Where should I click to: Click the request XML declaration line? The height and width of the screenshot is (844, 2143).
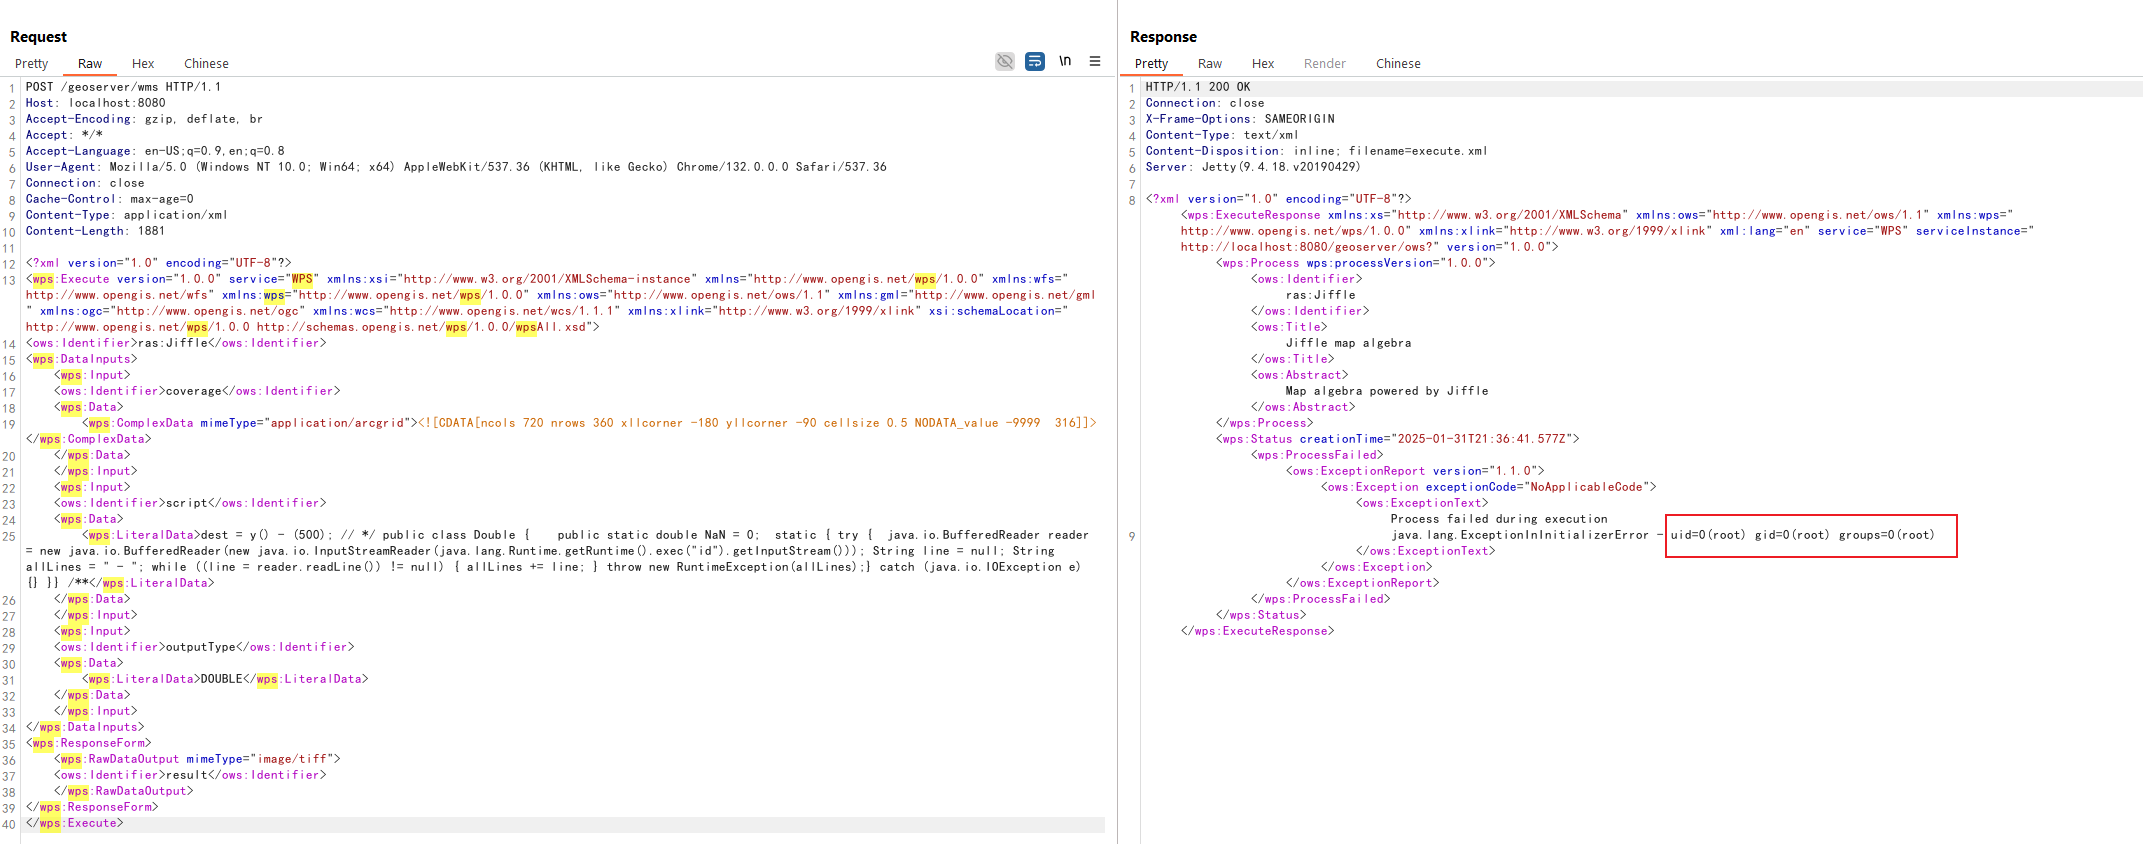coord(158,263)
